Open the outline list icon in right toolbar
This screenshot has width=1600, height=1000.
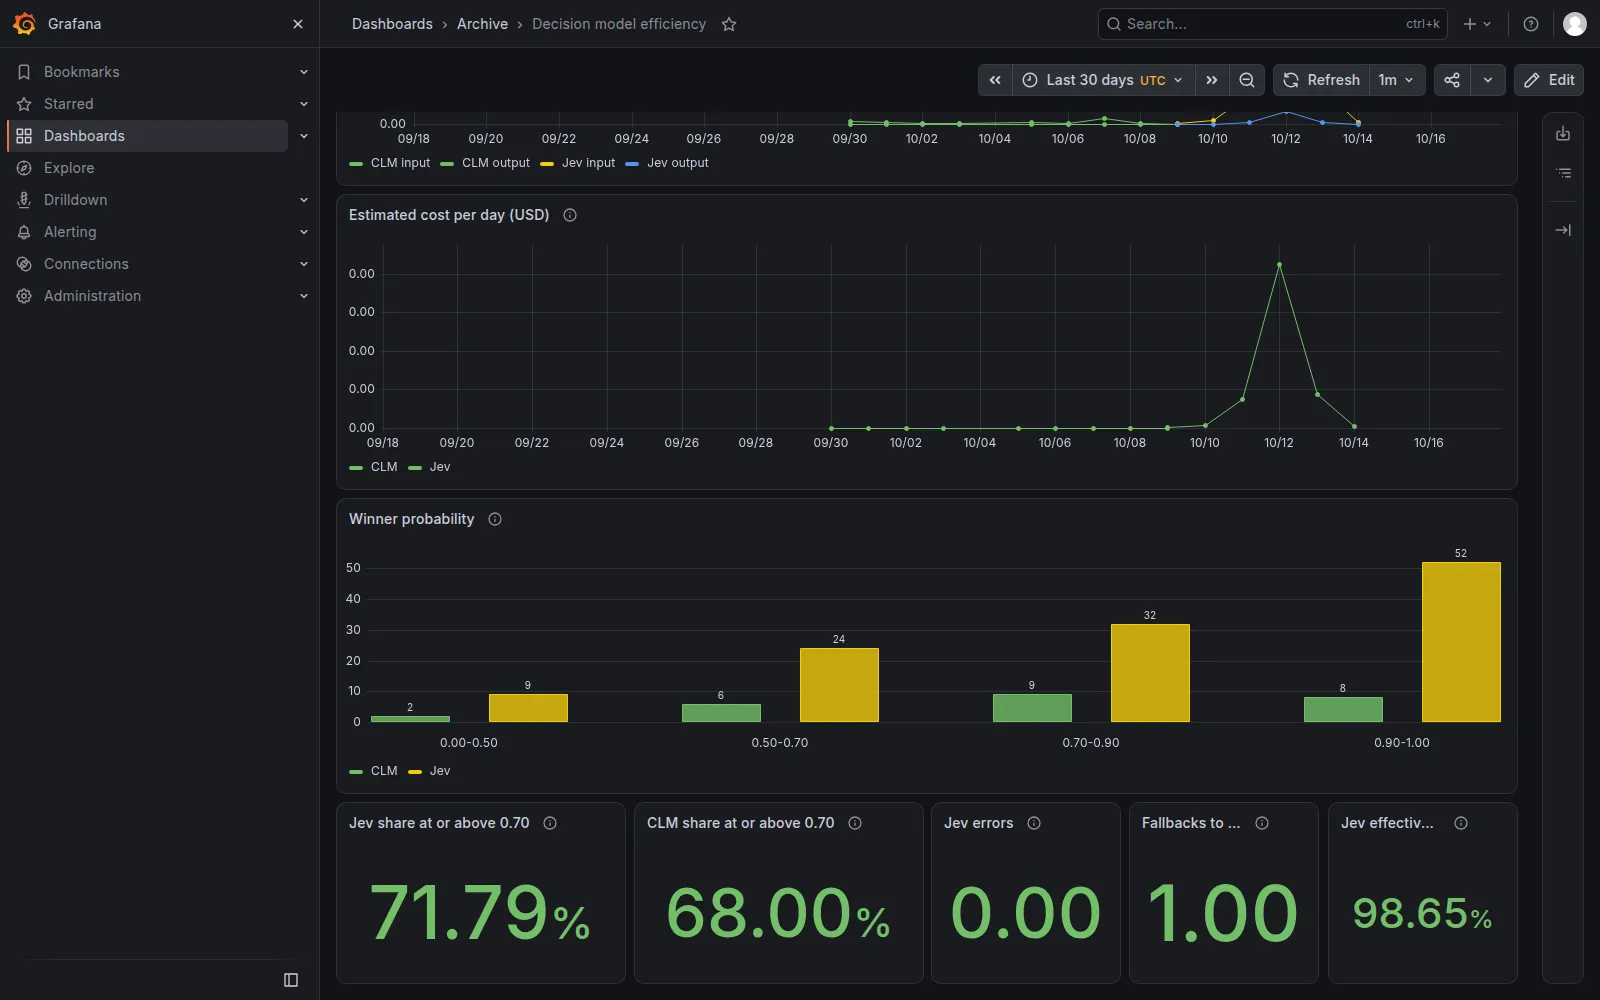[x=1563, y=173]
